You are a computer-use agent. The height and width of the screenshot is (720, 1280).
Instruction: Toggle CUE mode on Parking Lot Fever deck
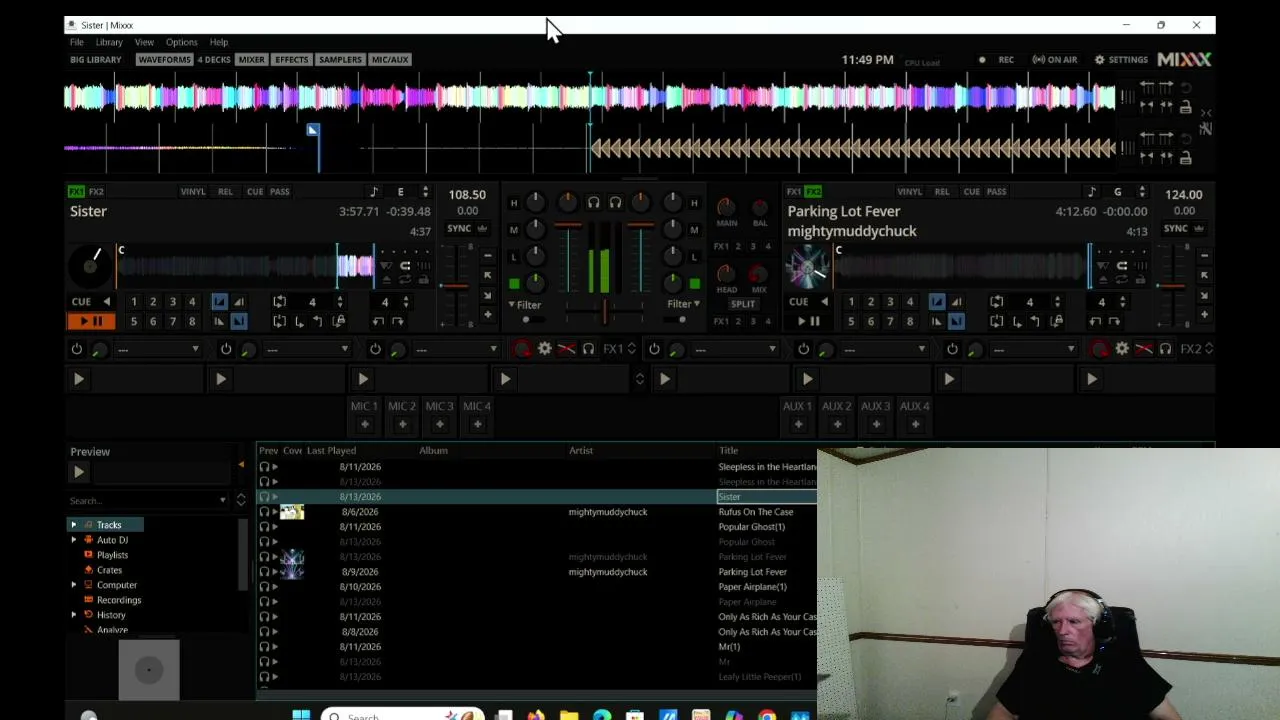(972, 191)
